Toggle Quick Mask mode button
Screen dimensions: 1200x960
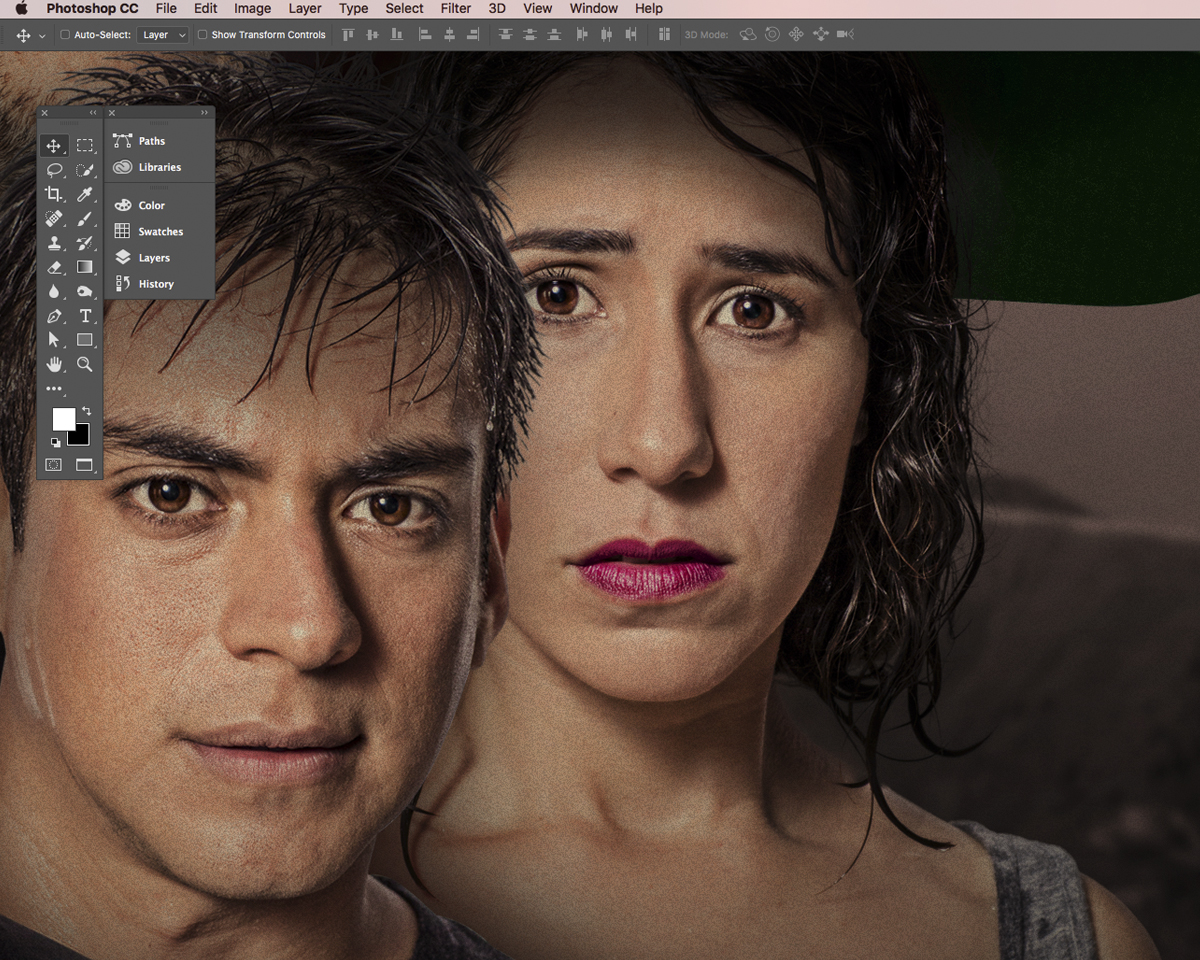coord(54,465)
